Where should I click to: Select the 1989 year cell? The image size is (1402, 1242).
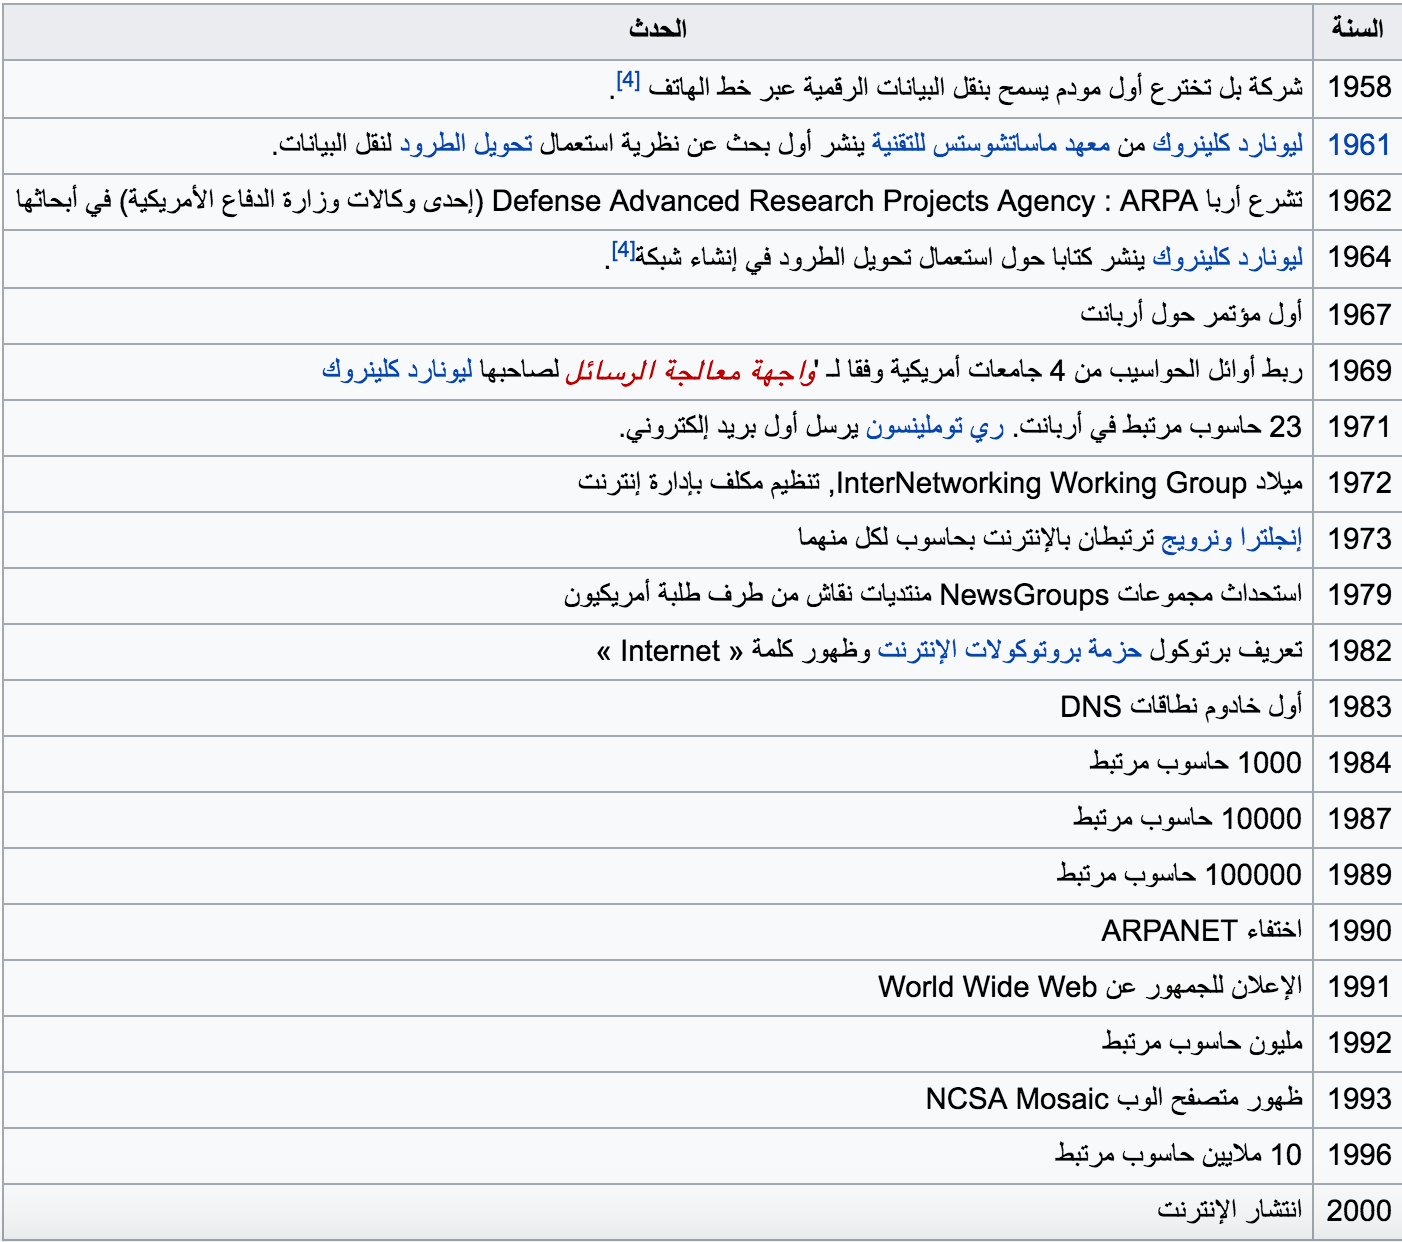(x=1359, y=875)
